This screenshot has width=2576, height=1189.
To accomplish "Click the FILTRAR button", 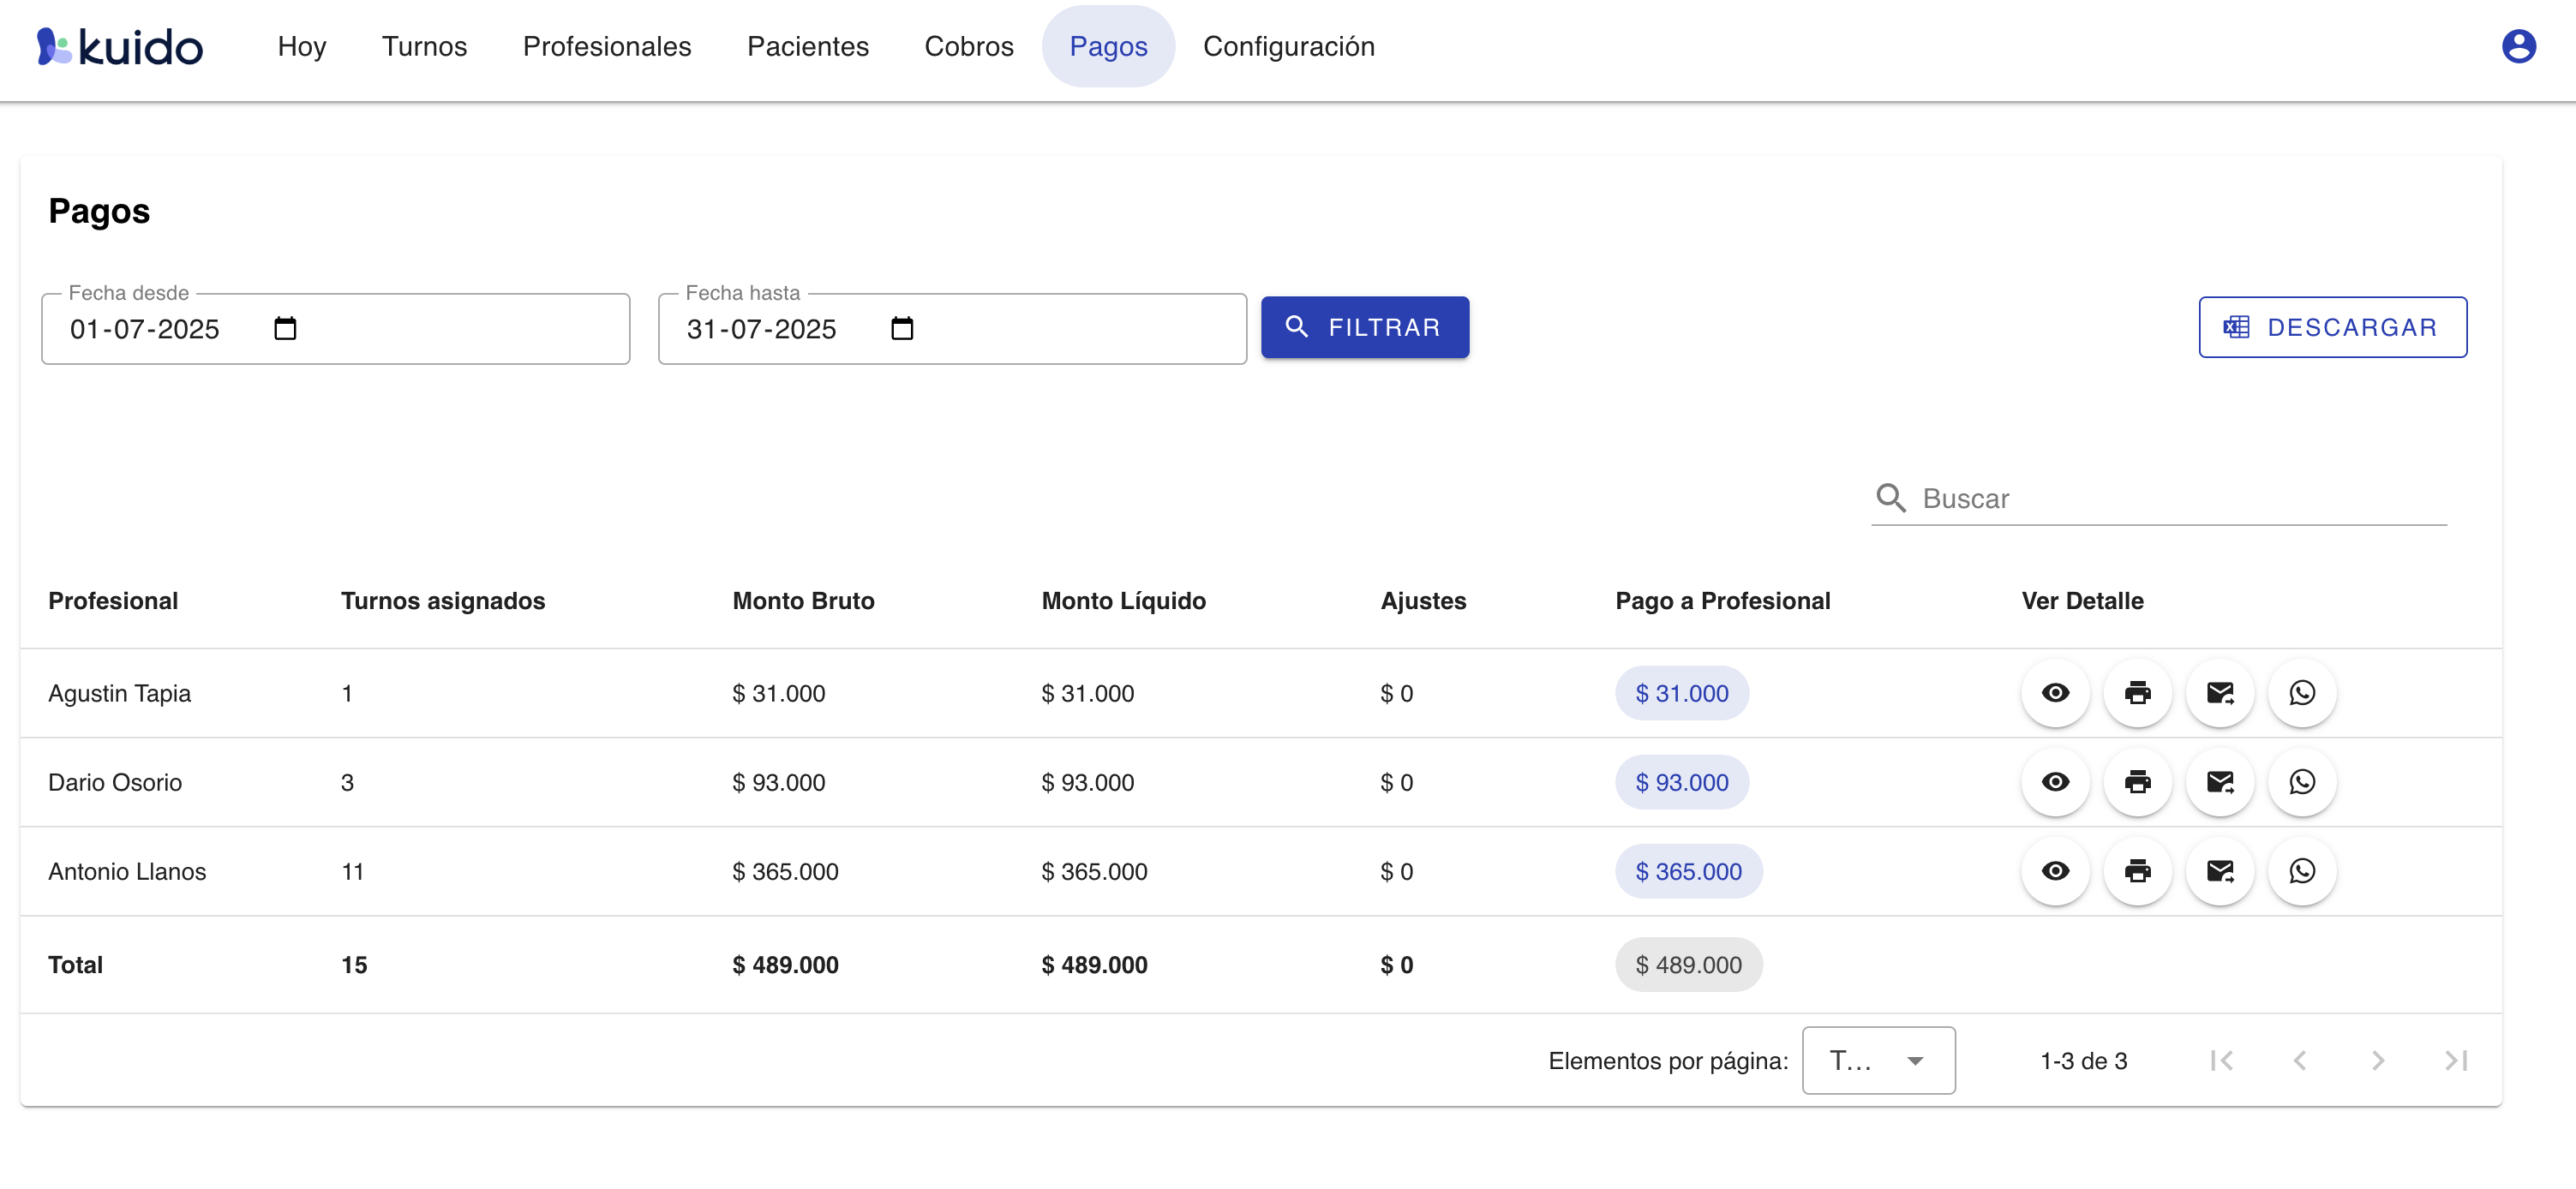I will click(x=1365, y=327).
